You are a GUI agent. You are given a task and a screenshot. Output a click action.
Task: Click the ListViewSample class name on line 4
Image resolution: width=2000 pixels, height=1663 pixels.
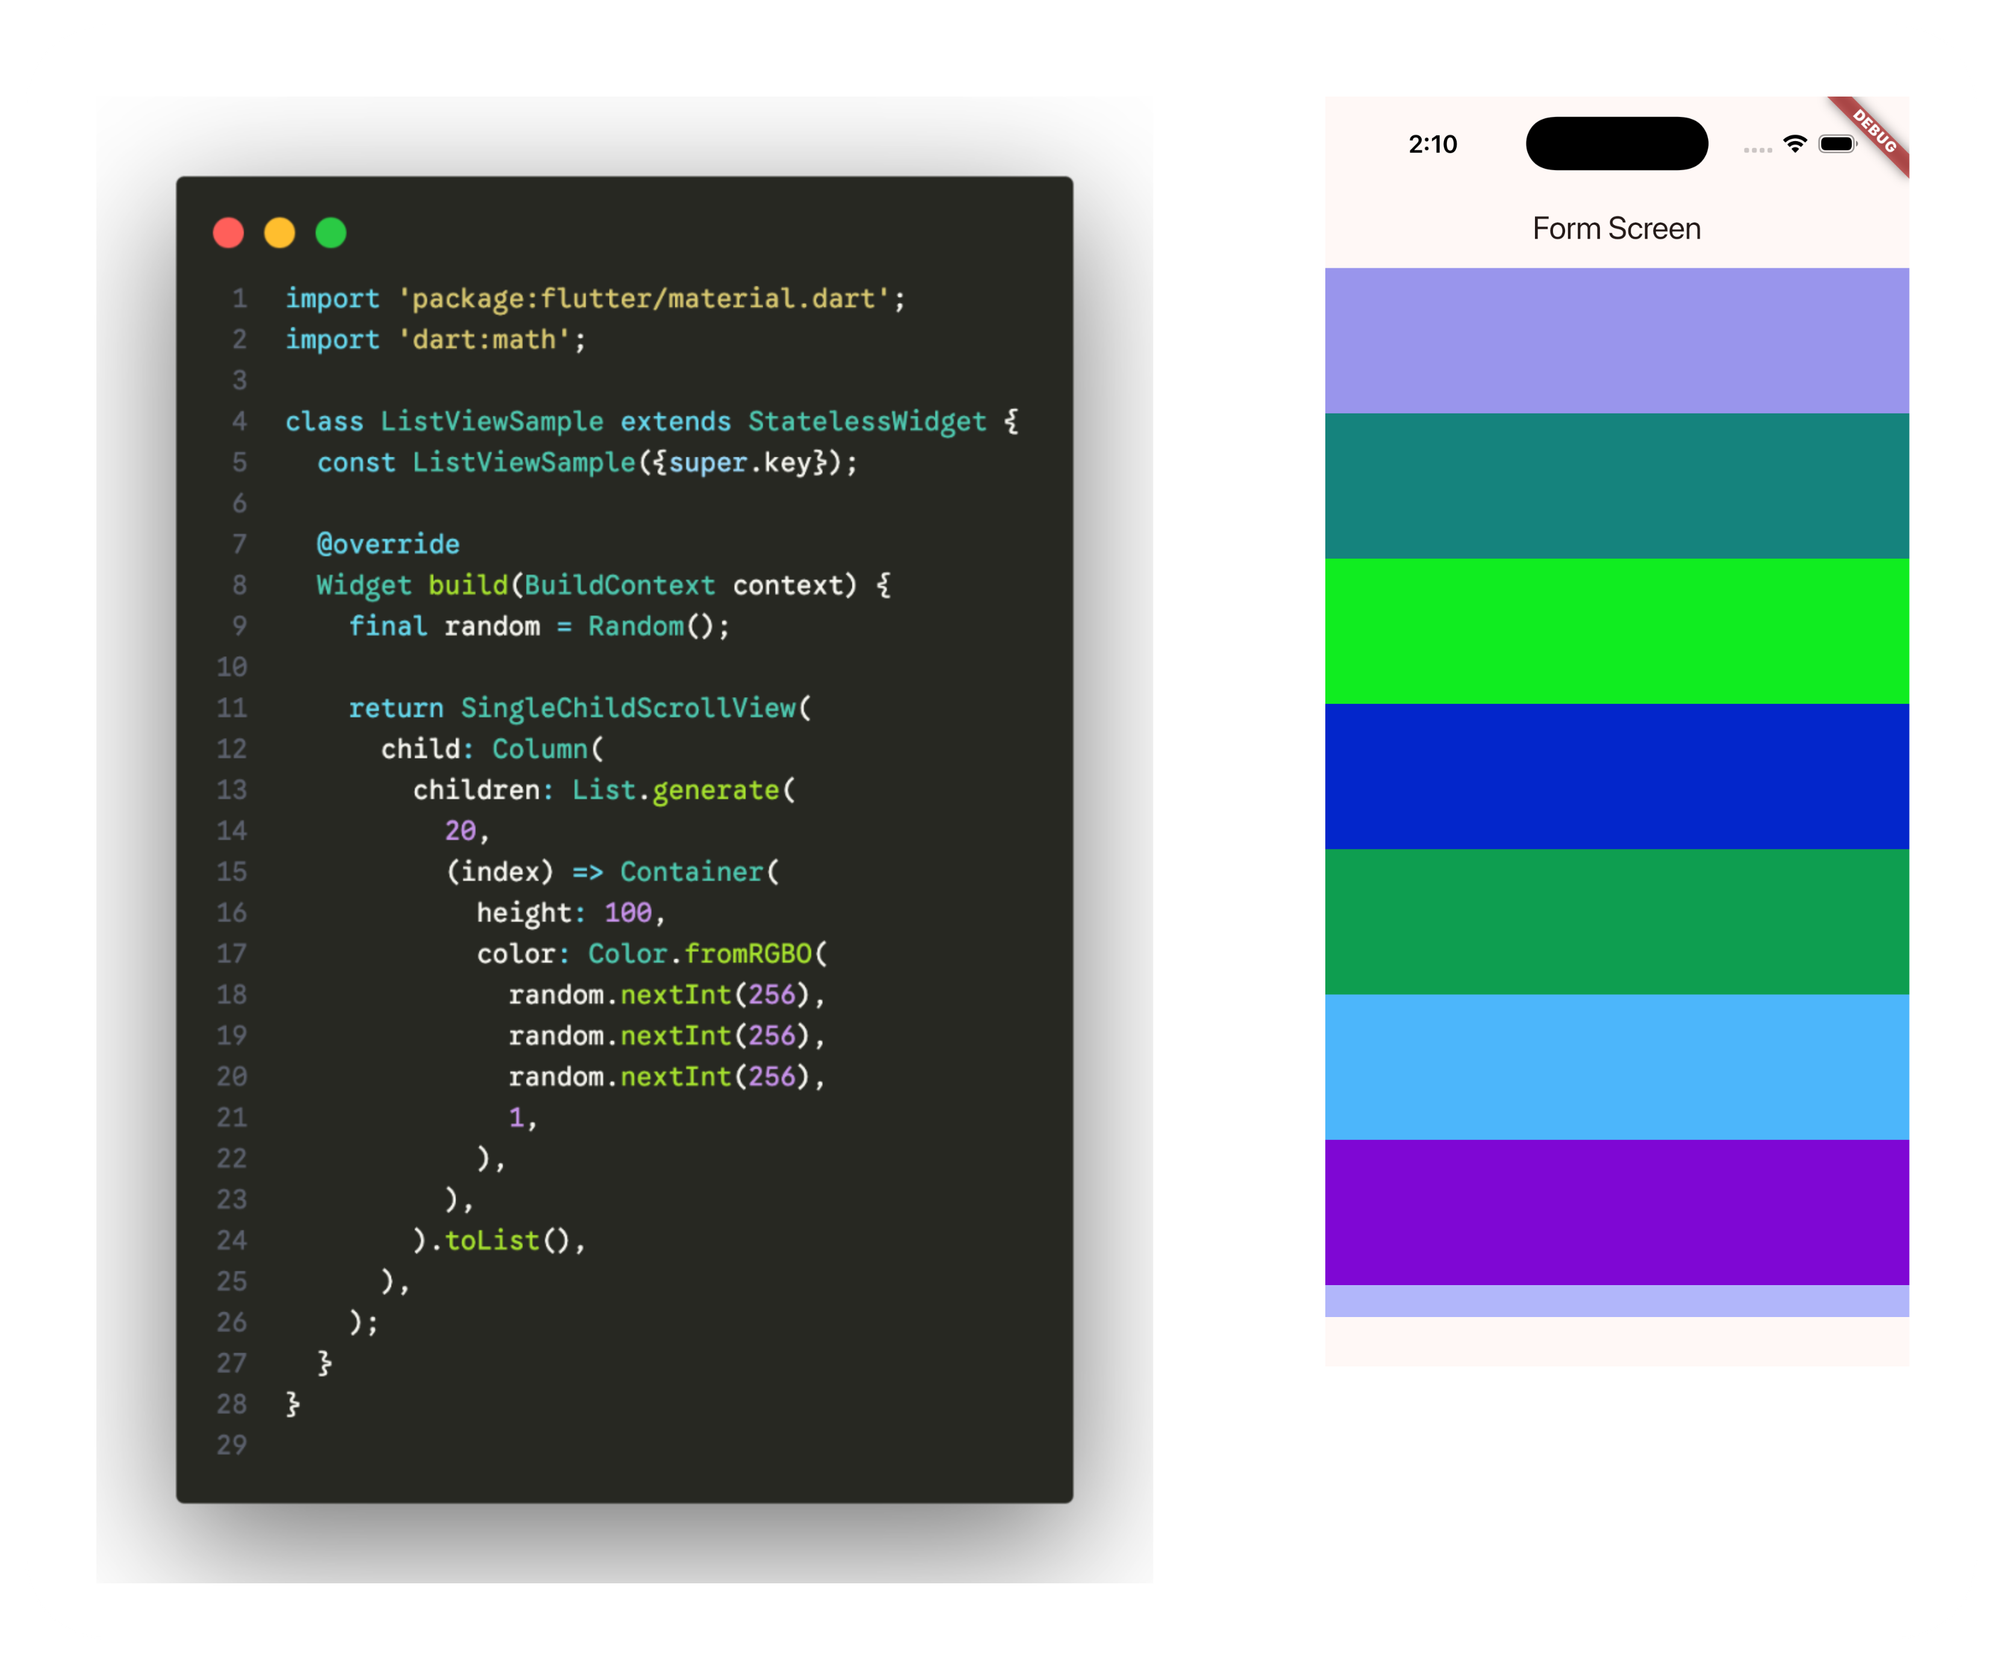(491, 422)
